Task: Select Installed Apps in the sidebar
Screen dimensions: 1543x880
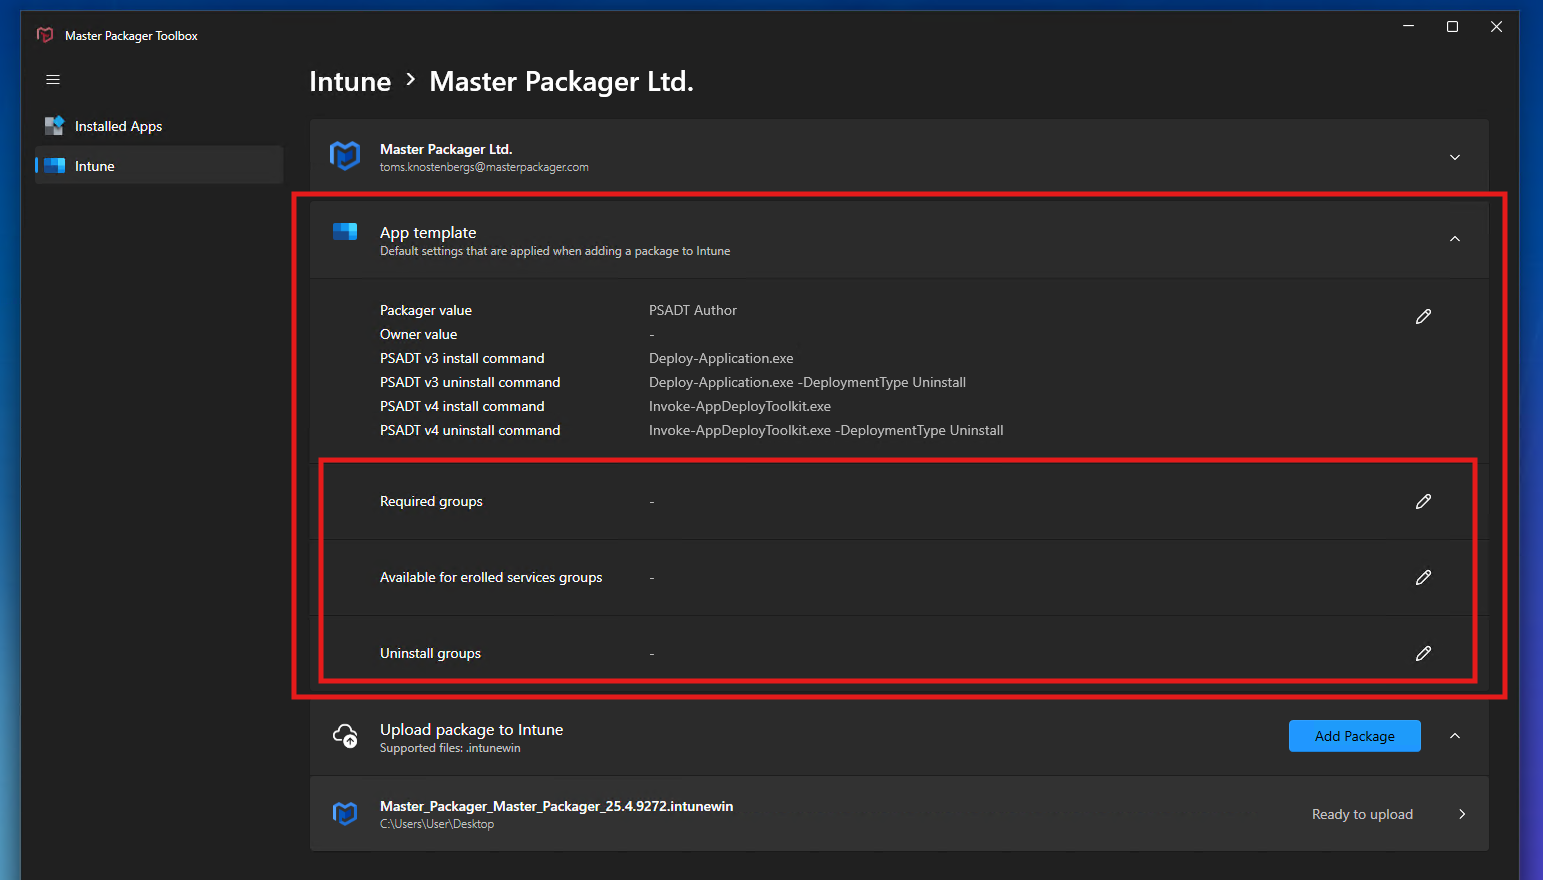Action: (x=159, y=126)
